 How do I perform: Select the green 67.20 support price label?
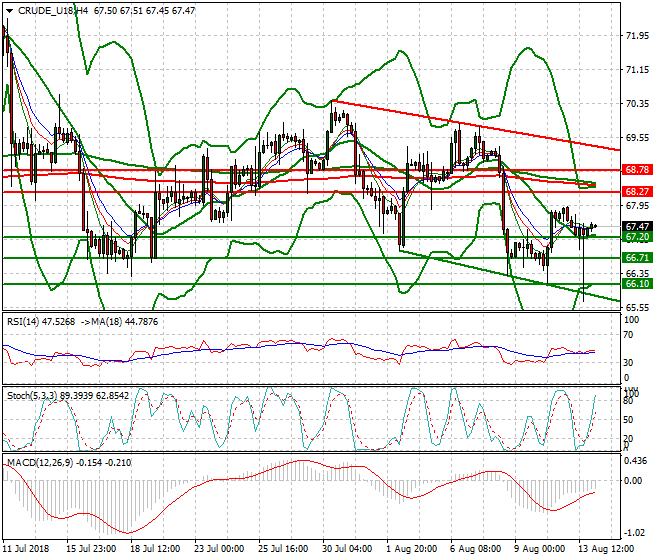(637, 237)
